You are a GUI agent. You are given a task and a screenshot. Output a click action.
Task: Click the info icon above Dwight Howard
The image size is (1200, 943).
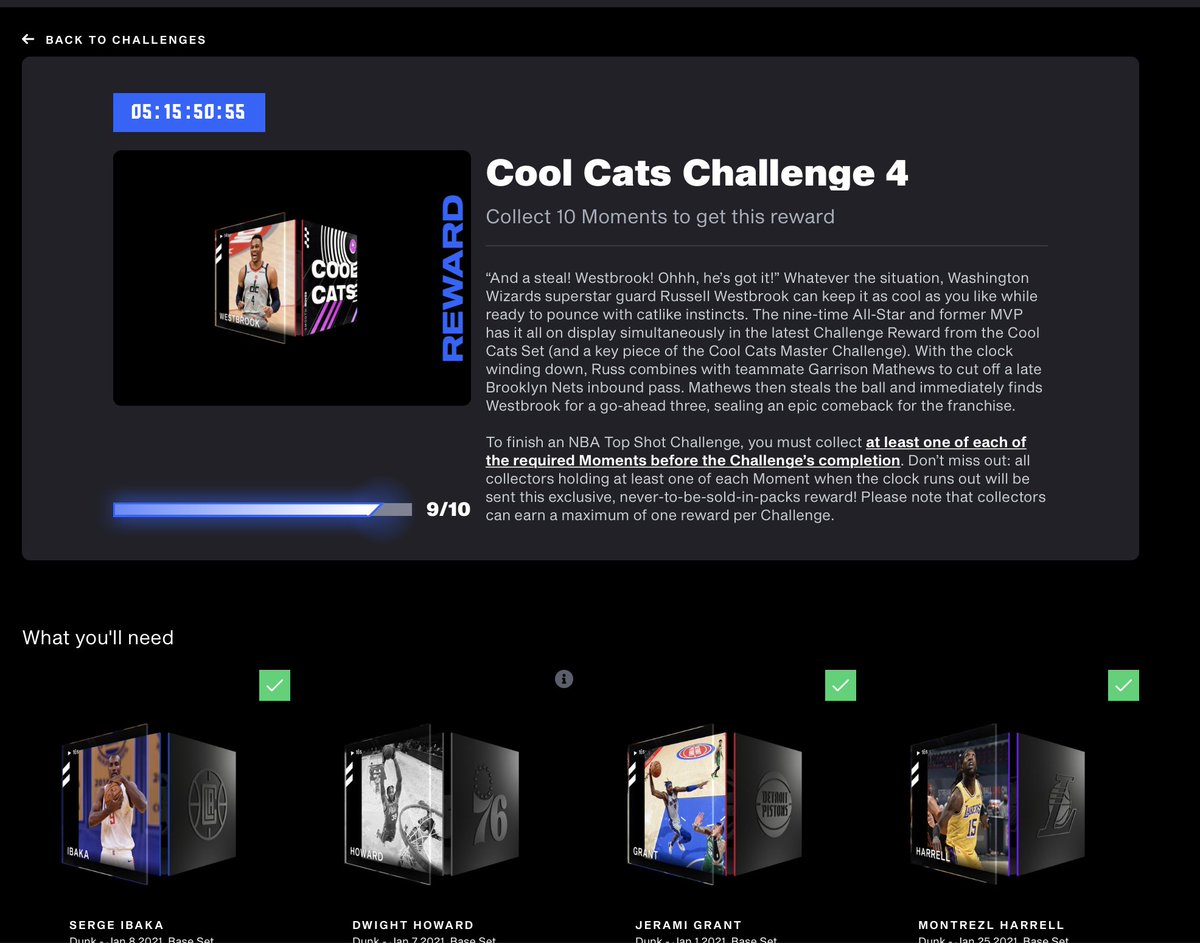564,679
